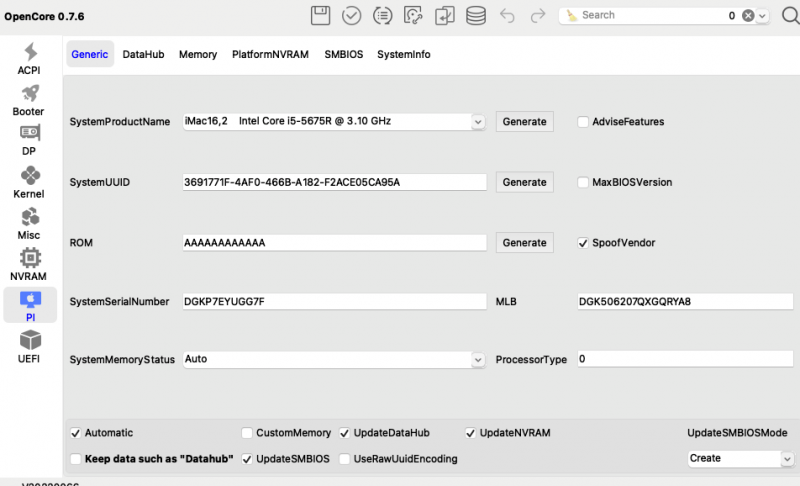Viewport: 800px width, 486px height.
Task: Switch to the PlatformNVRAM tab
Action: click(270, 54)
